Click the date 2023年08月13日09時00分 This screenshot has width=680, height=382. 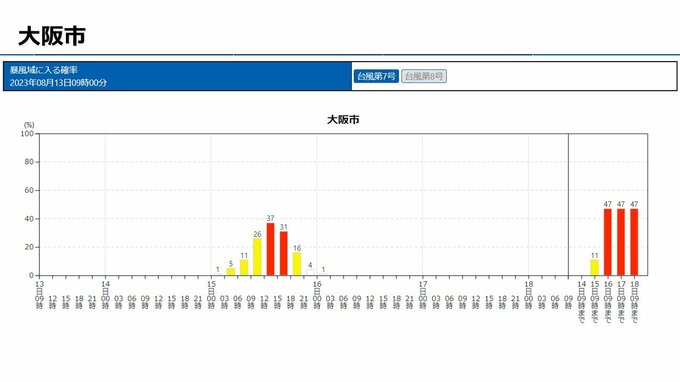(x=58, y=82)
